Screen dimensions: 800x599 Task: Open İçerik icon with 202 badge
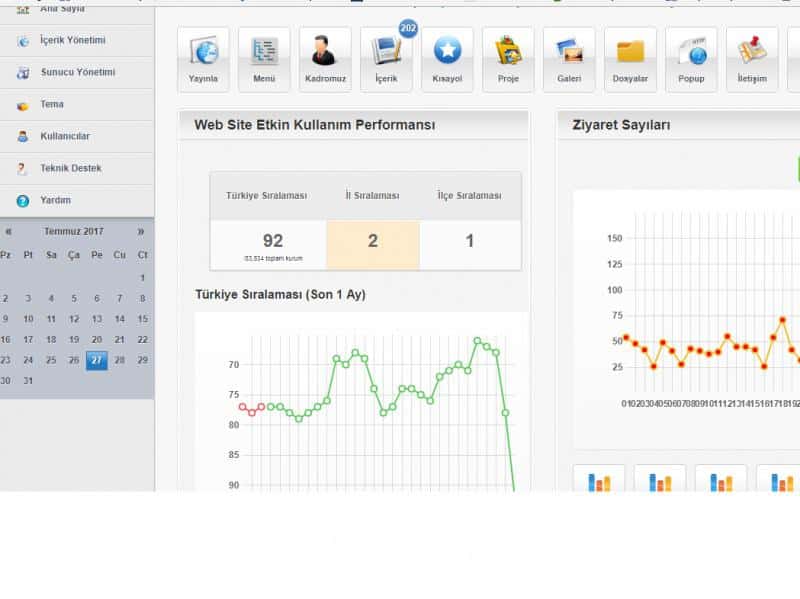point(386,59)
